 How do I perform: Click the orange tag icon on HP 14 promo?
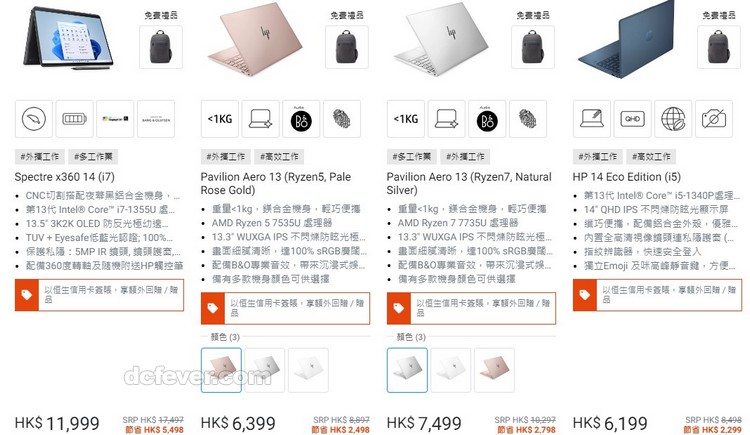(x=585, y=295)
